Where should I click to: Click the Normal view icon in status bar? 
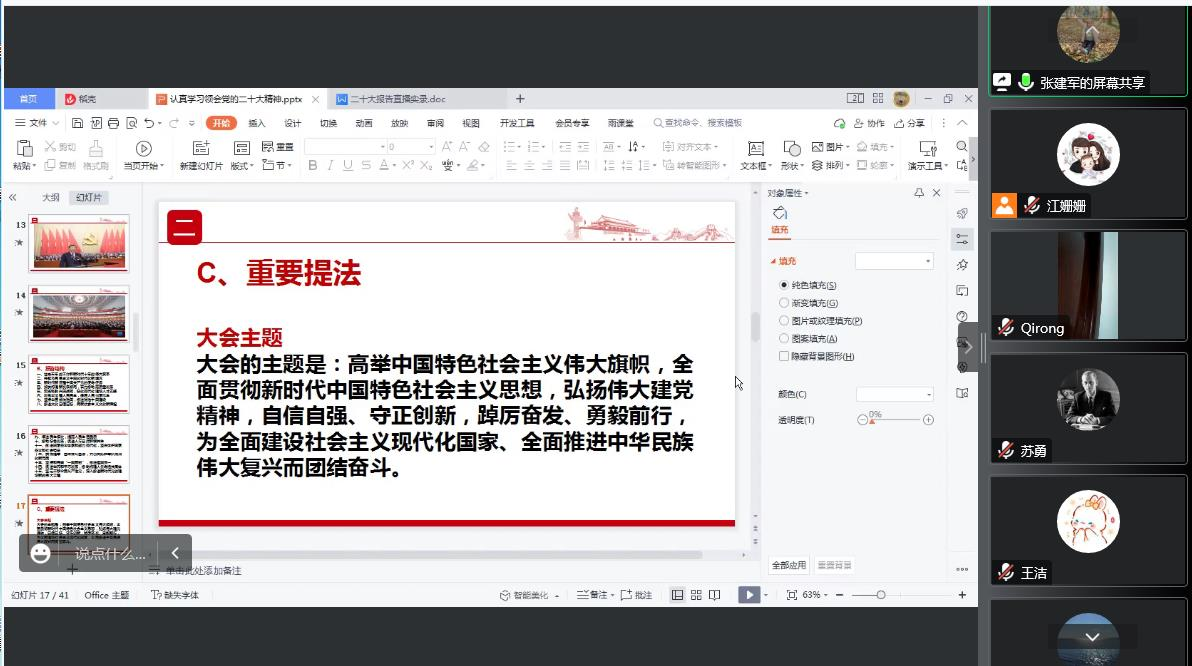[677, 595]
